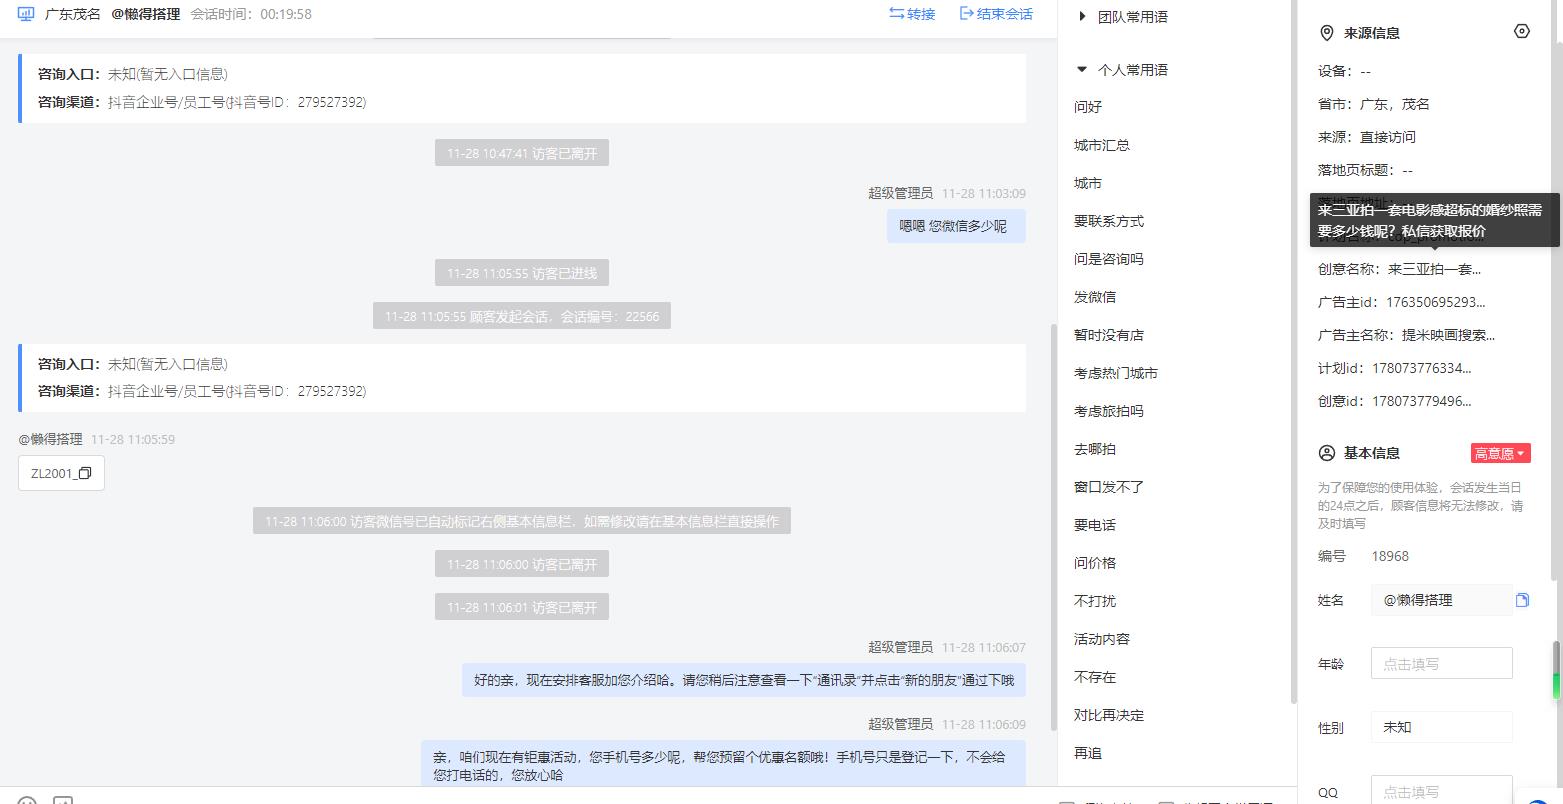Click the green scrollbar thumb in info panel
Screen dimensions: 1563x804
click(1556, 670)
